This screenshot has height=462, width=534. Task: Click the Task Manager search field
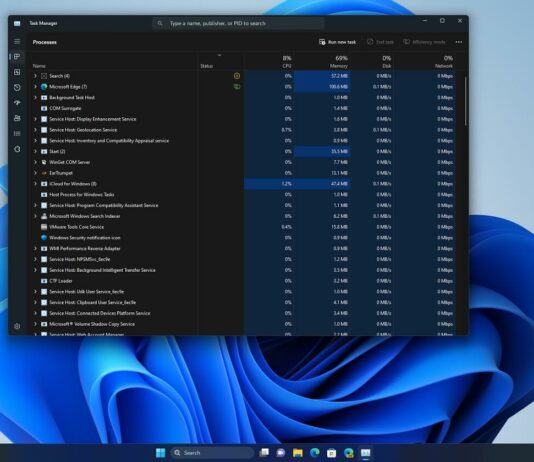click(x=238, y=23)
